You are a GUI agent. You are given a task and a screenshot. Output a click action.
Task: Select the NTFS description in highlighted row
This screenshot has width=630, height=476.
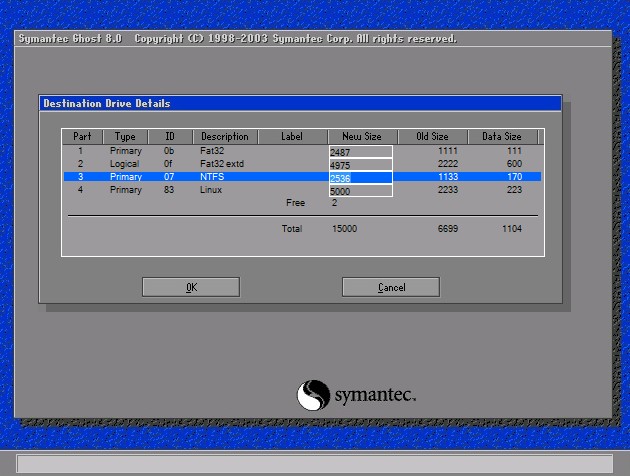coord(212,176)
